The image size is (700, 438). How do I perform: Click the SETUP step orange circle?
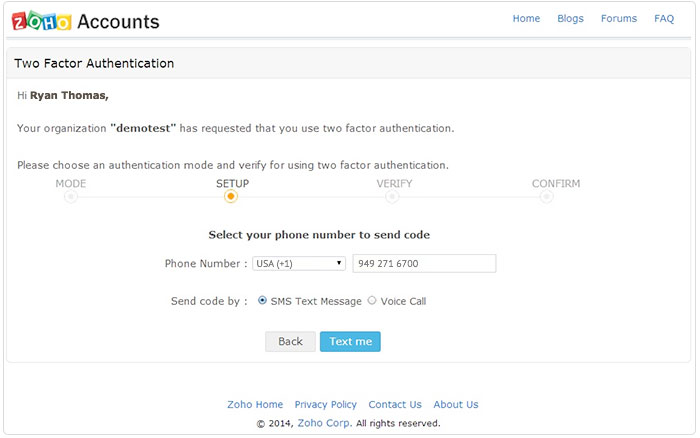pyautogui.click(x=231, y=197)
